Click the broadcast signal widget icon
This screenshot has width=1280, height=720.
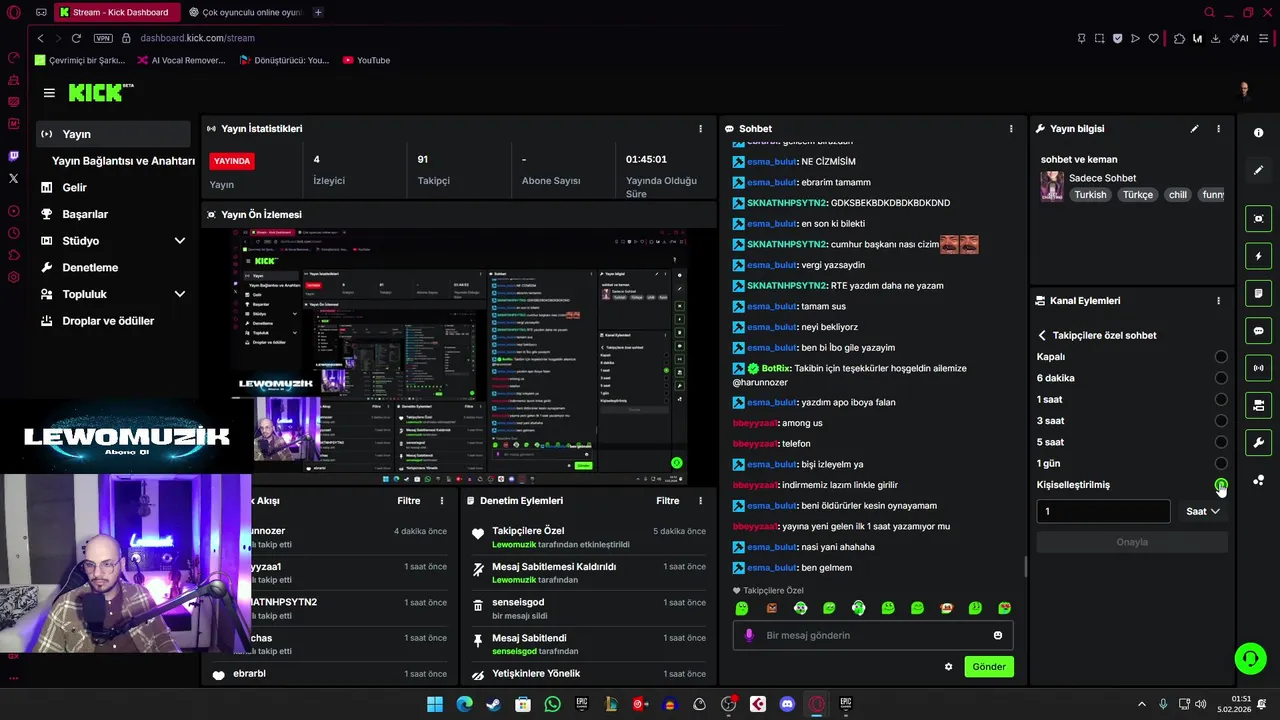pos(1258,368)
